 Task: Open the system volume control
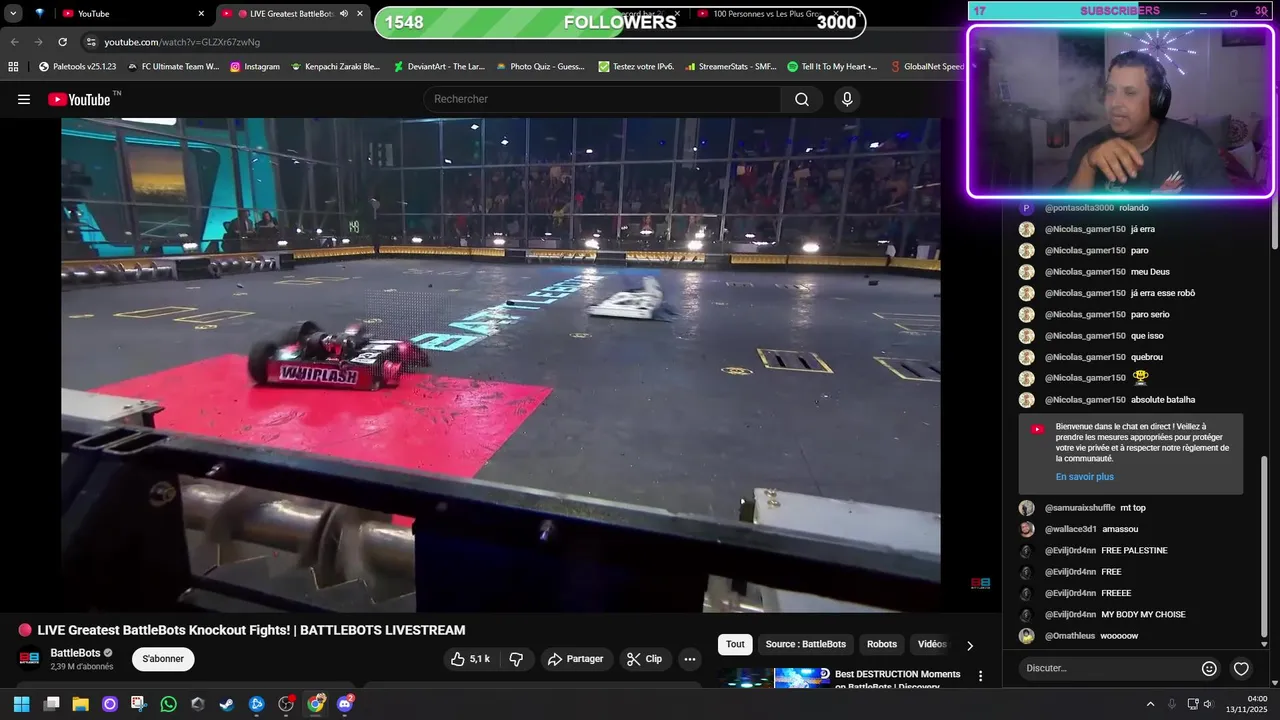(1208, 704)
